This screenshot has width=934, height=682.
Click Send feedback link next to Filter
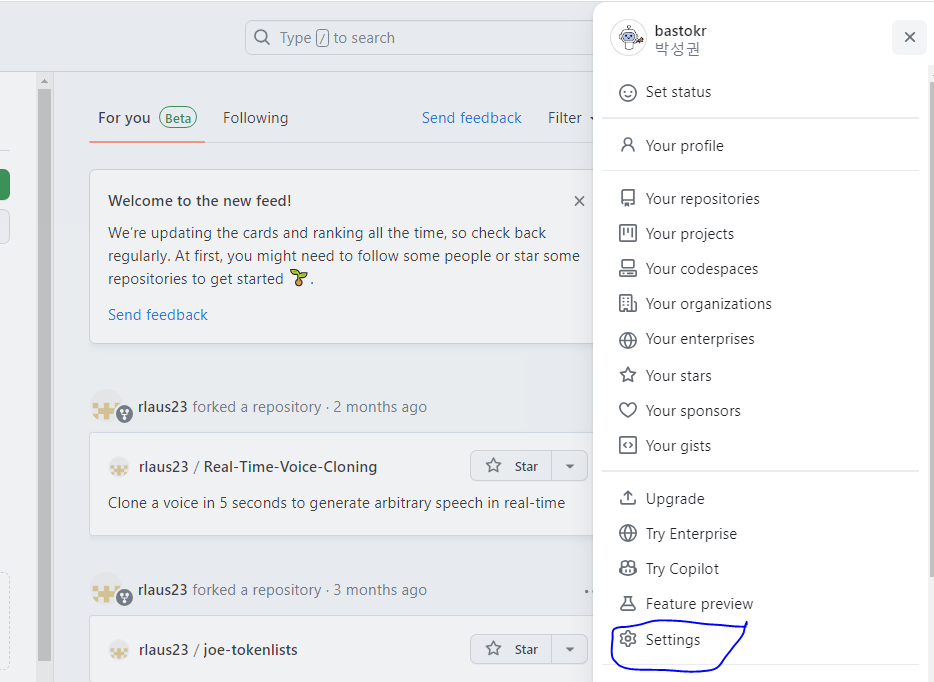pos(472,118)
